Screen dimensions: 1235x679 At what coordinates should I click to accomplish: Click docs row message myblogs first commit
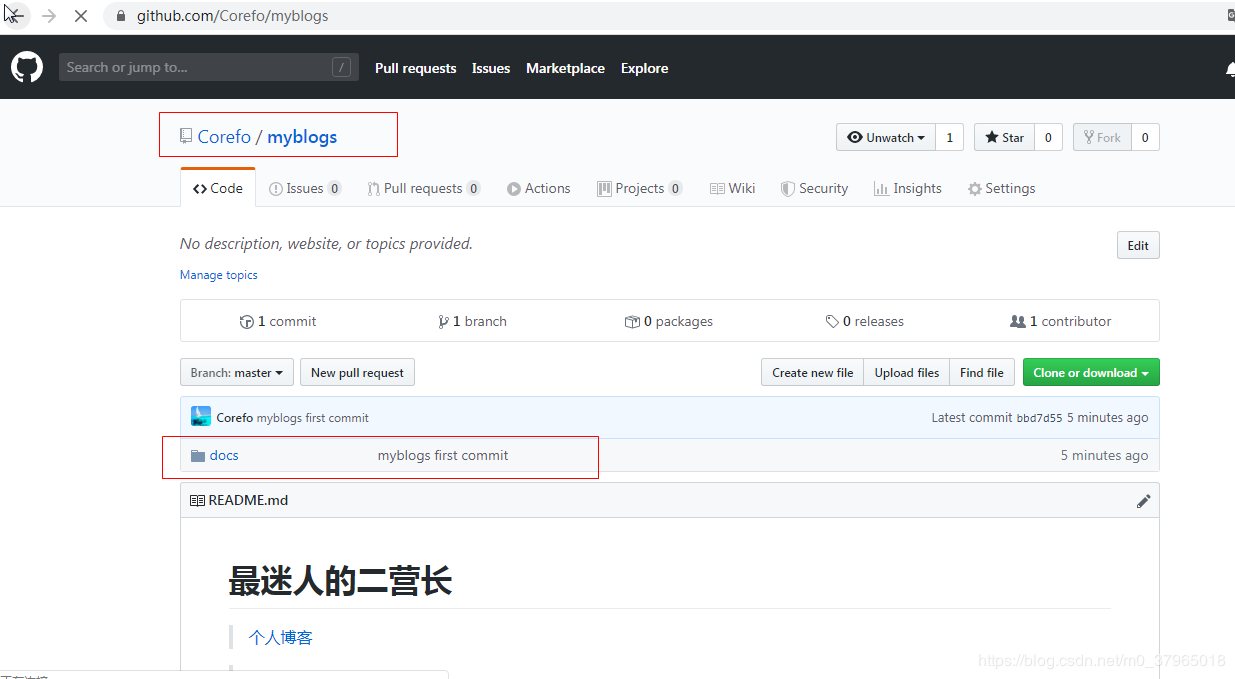click(x=443, y=455)
